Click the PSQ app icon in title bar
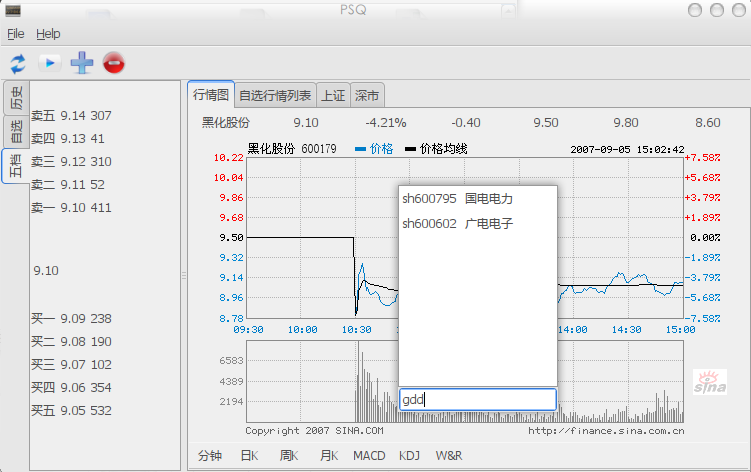Screen dimensions: 751x472 point(13,10)
